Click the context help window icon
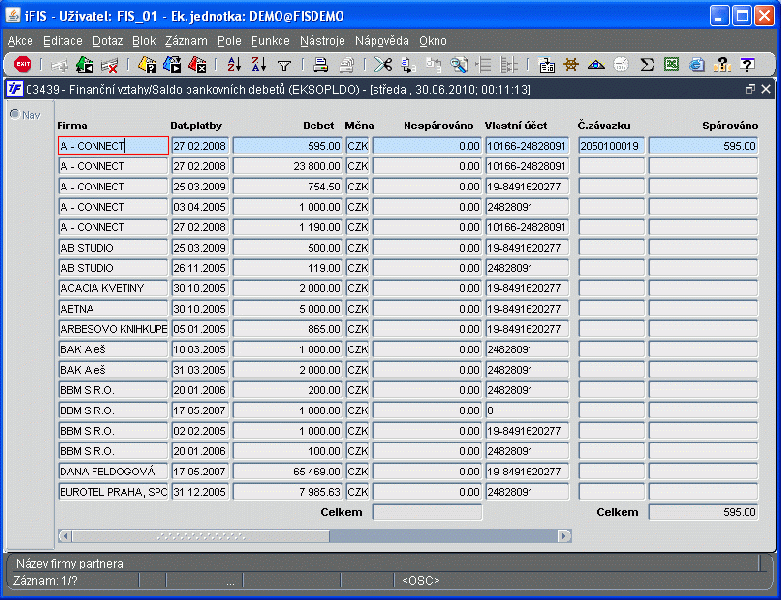 coord(747,65)
